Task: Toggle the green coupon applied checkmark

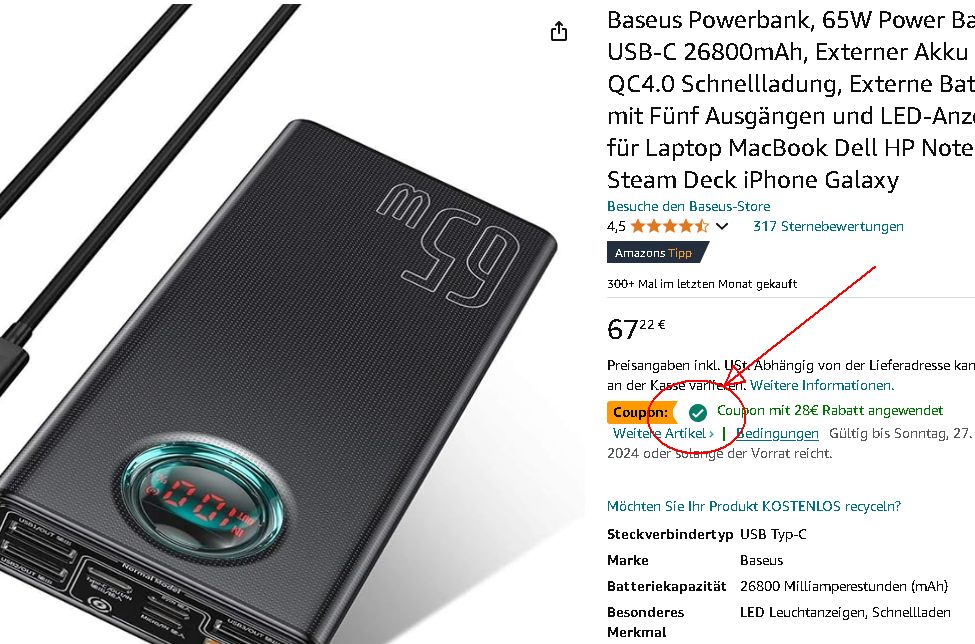Action: coord(698,412)
